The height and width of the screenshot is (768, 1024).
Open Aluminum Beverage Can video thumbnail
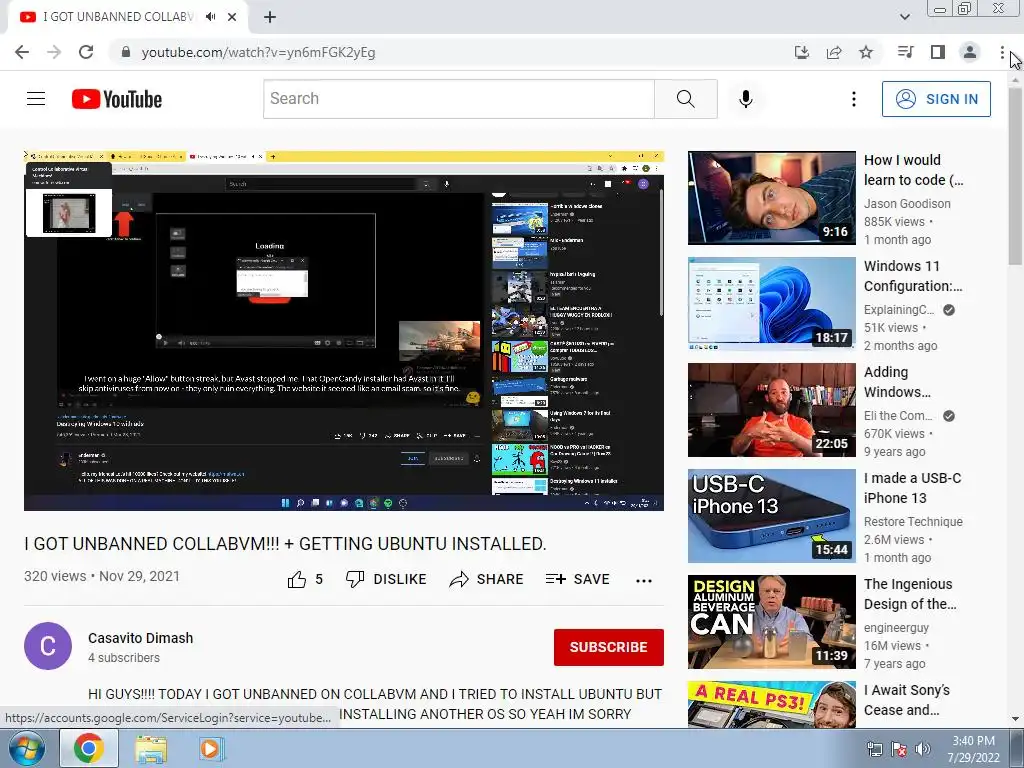pos(771,622)
